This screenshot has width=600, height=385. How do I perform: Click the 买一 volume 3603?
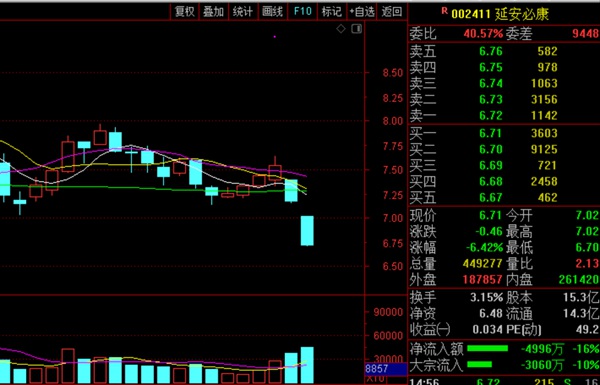(x=544, y=133)
